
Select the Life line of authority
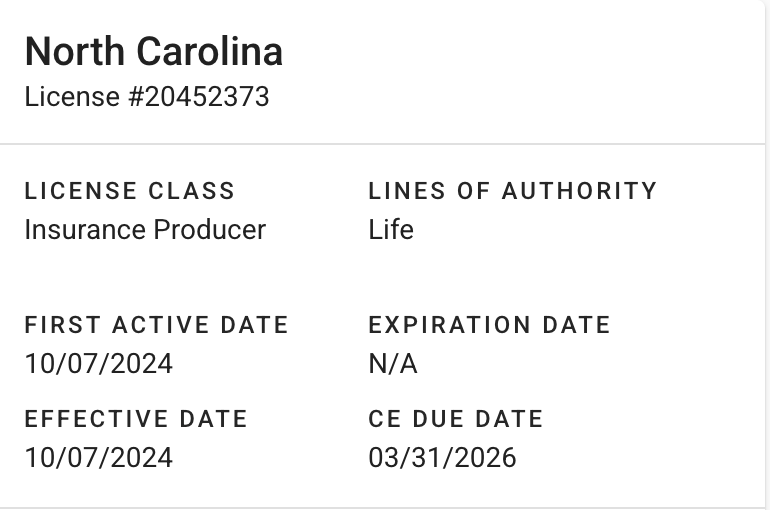[x=391, y=230]
